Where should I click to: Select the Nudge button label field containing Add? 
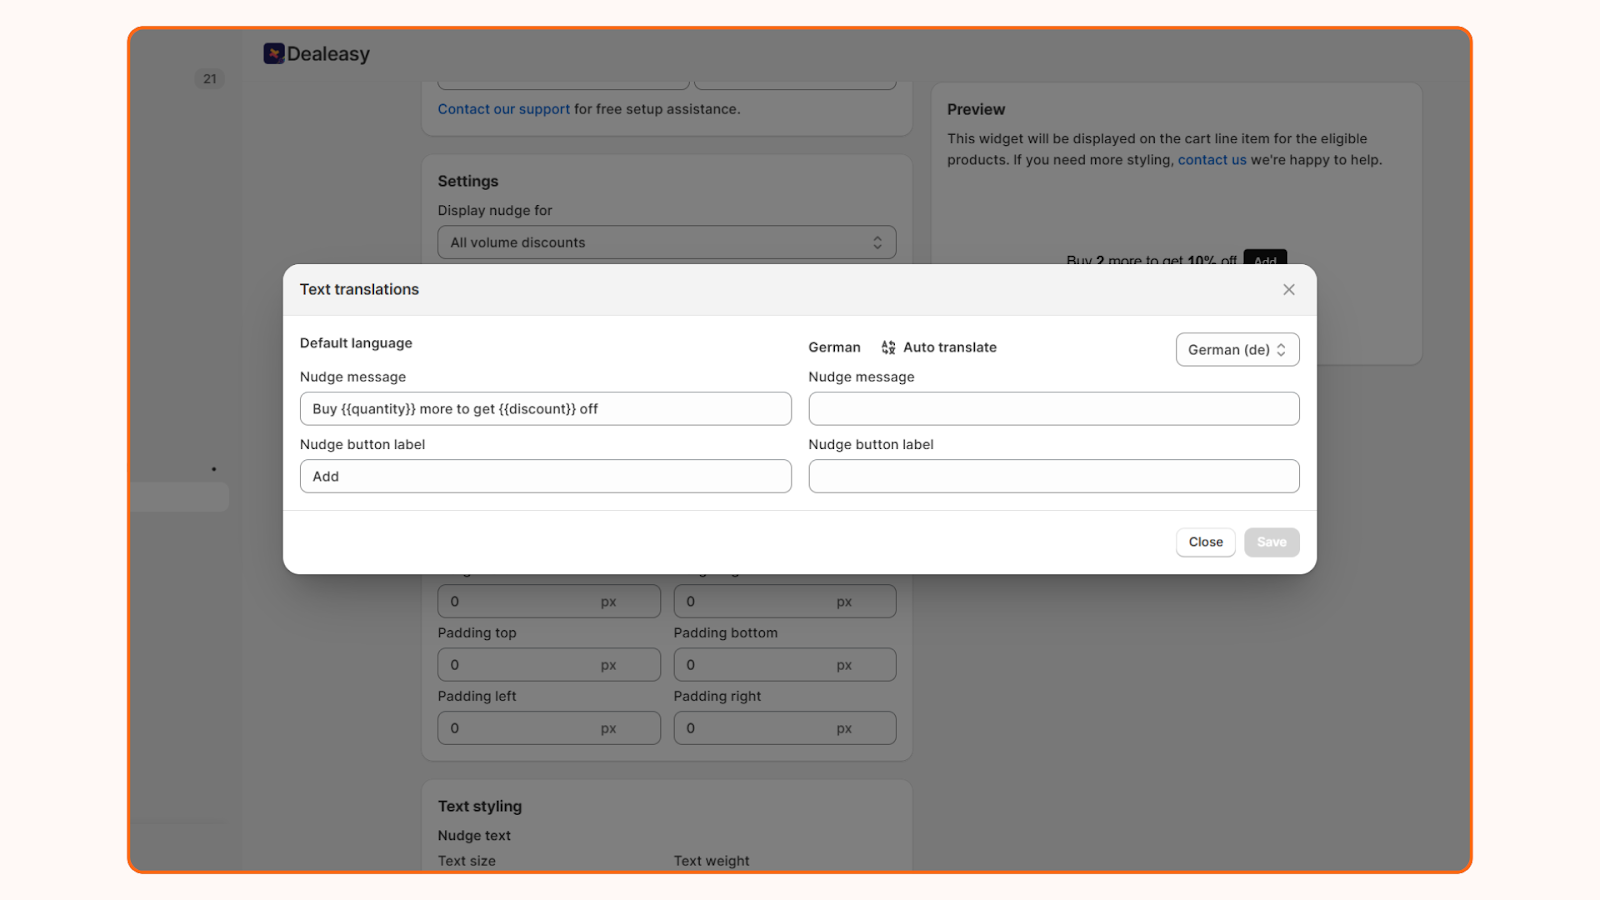tap(545, 476)
